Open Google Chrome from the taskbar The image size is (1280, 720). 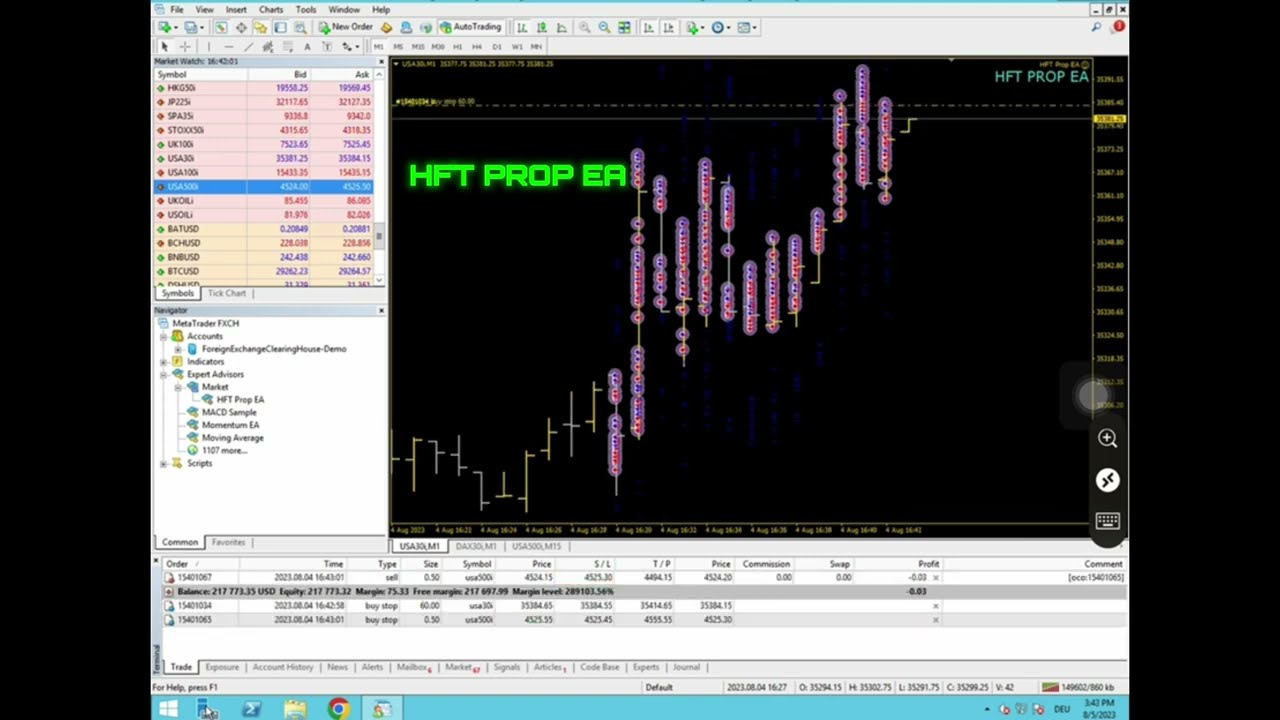click(x=339, y=709)
